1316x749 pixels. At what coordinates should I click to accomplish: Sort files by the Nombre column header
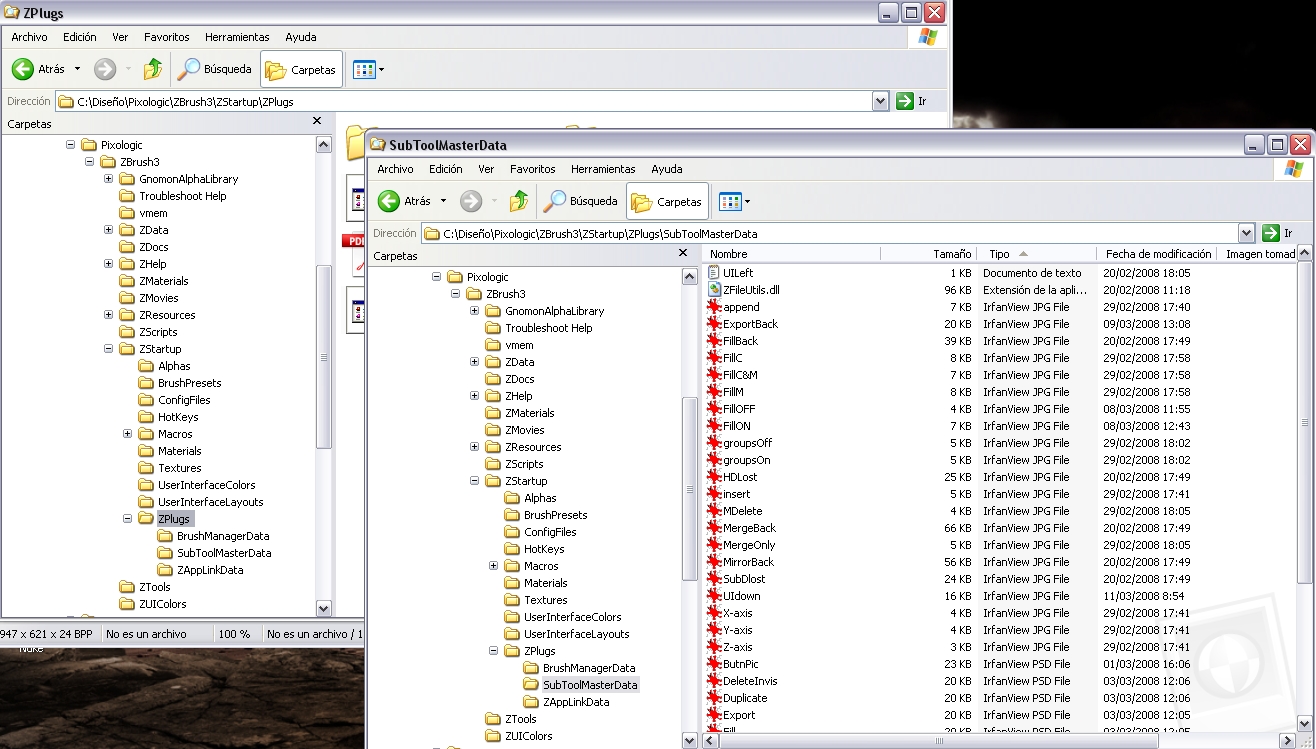[x=791, y=254]
